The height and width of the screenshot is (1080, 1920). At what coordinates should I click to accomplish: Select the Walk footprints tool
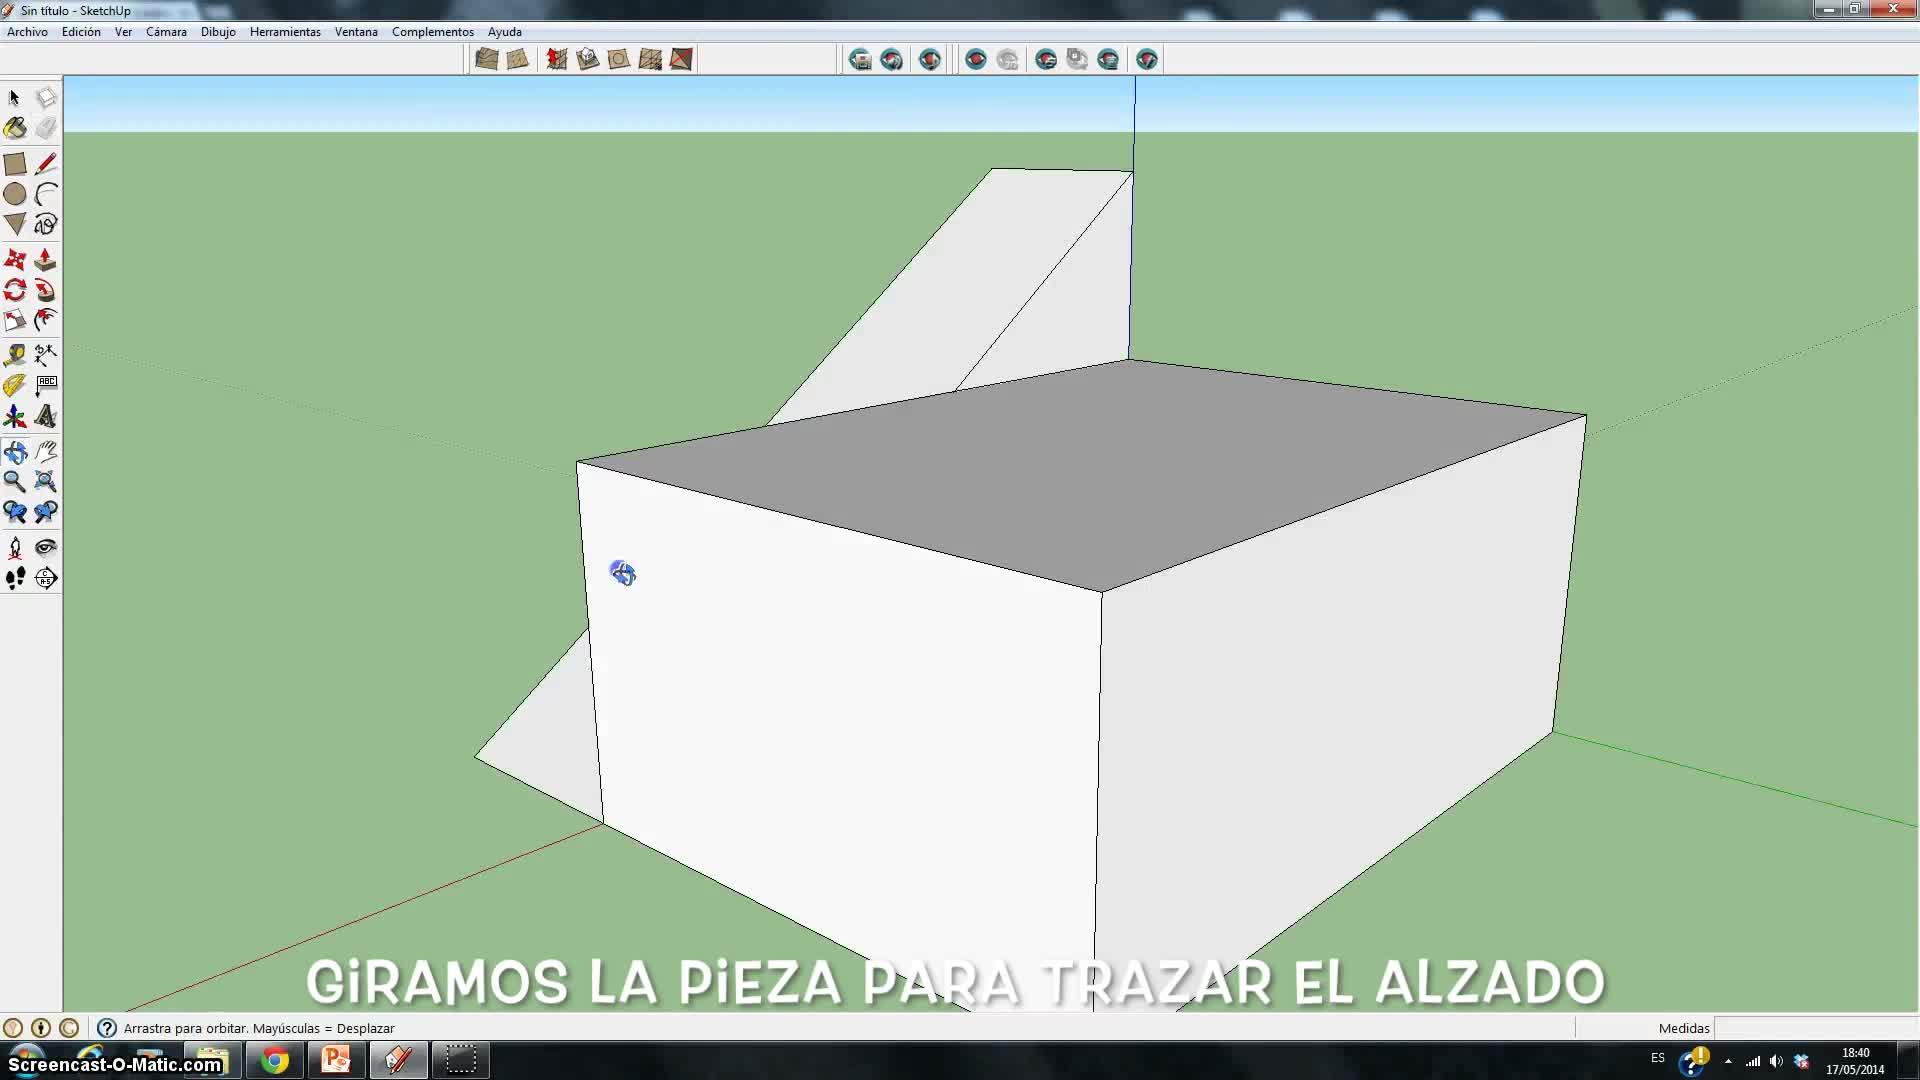click(15, 579)
